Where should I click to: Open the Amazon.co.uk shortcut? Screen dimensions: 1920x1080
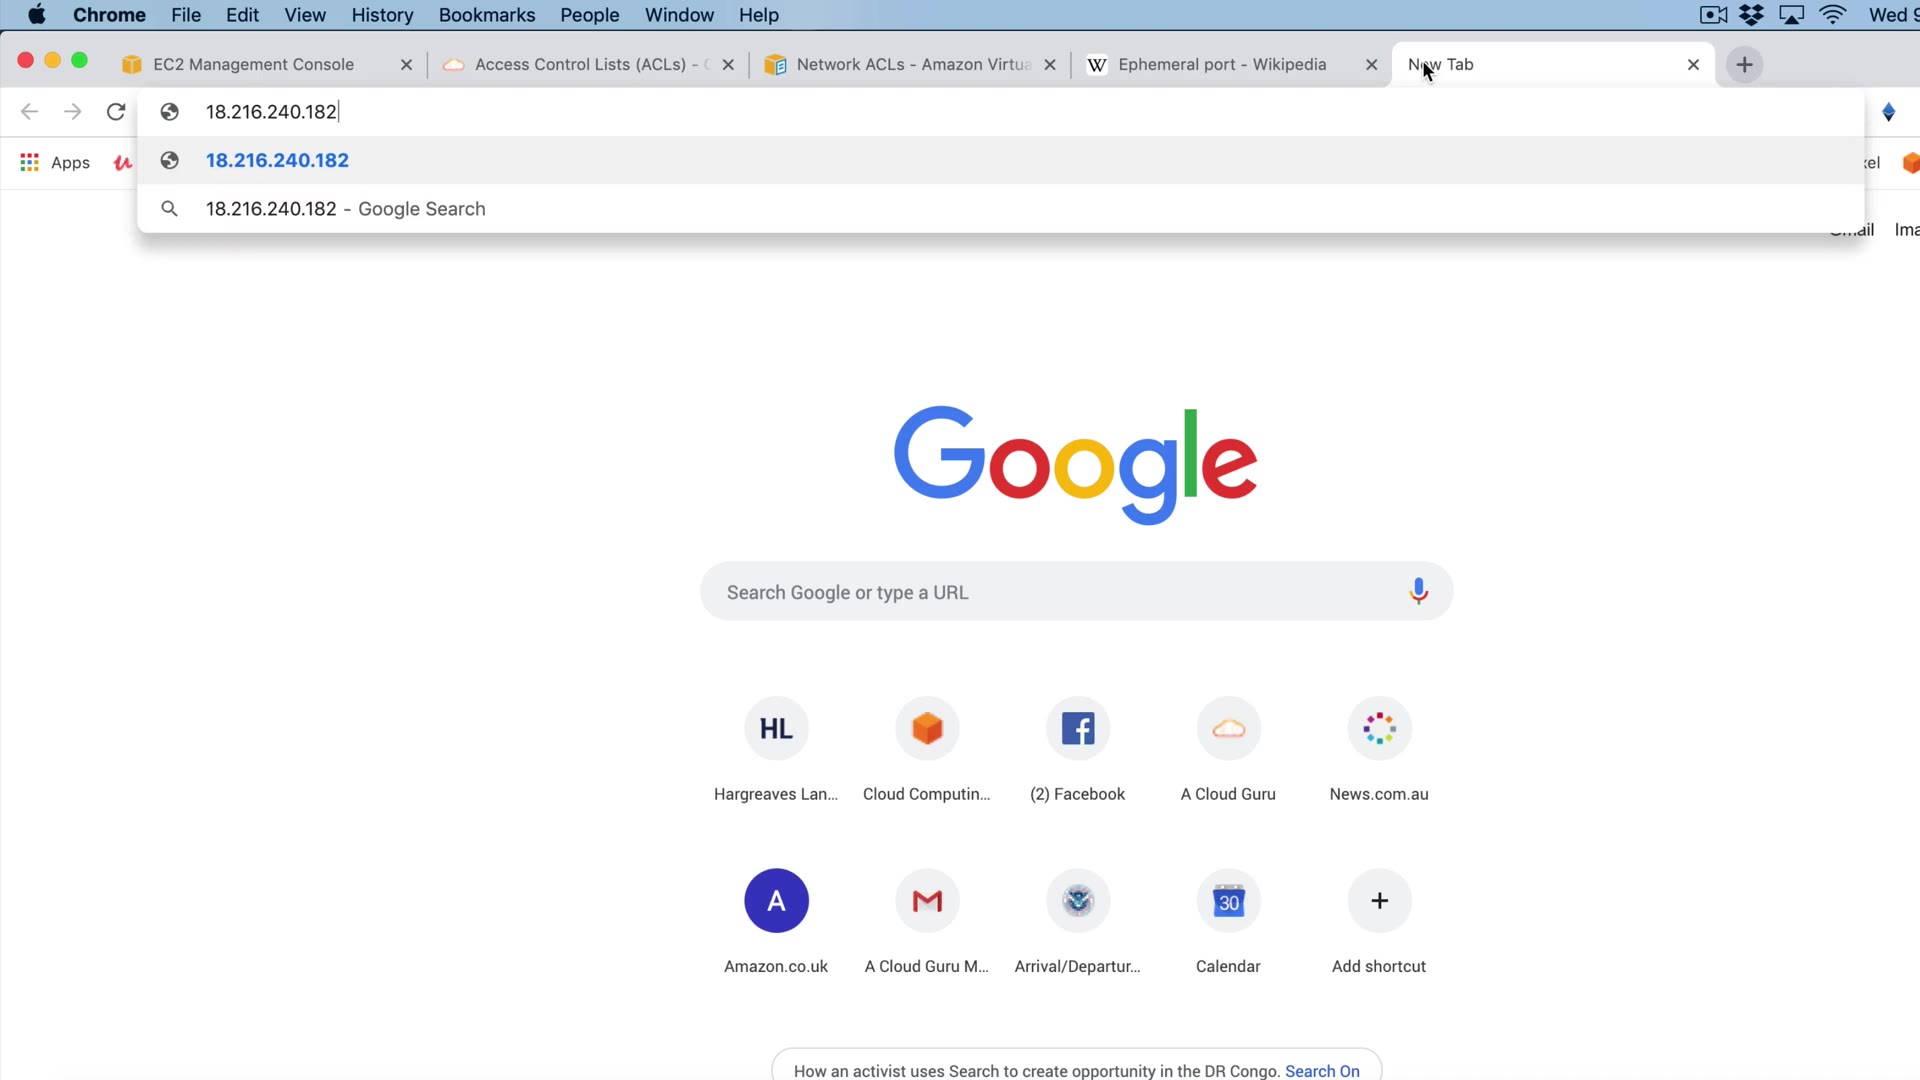776,901
